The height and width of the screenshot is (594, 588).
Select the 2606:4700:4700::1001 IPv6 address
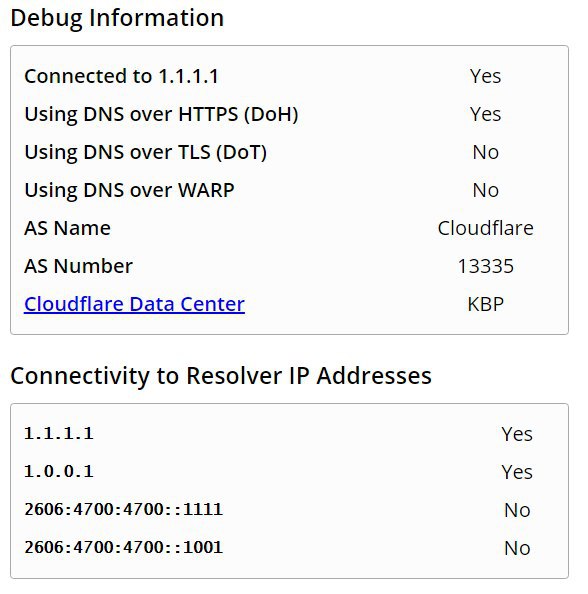click(124, 547)
